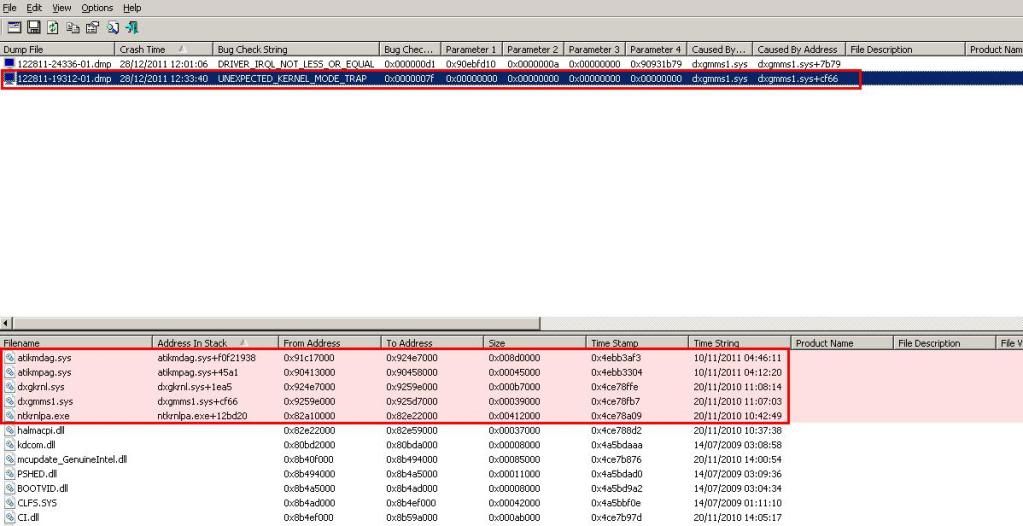The image size is (1023, 526).
Task: Open the File menu
Action: pyautogui.click(x=9, y=8)
